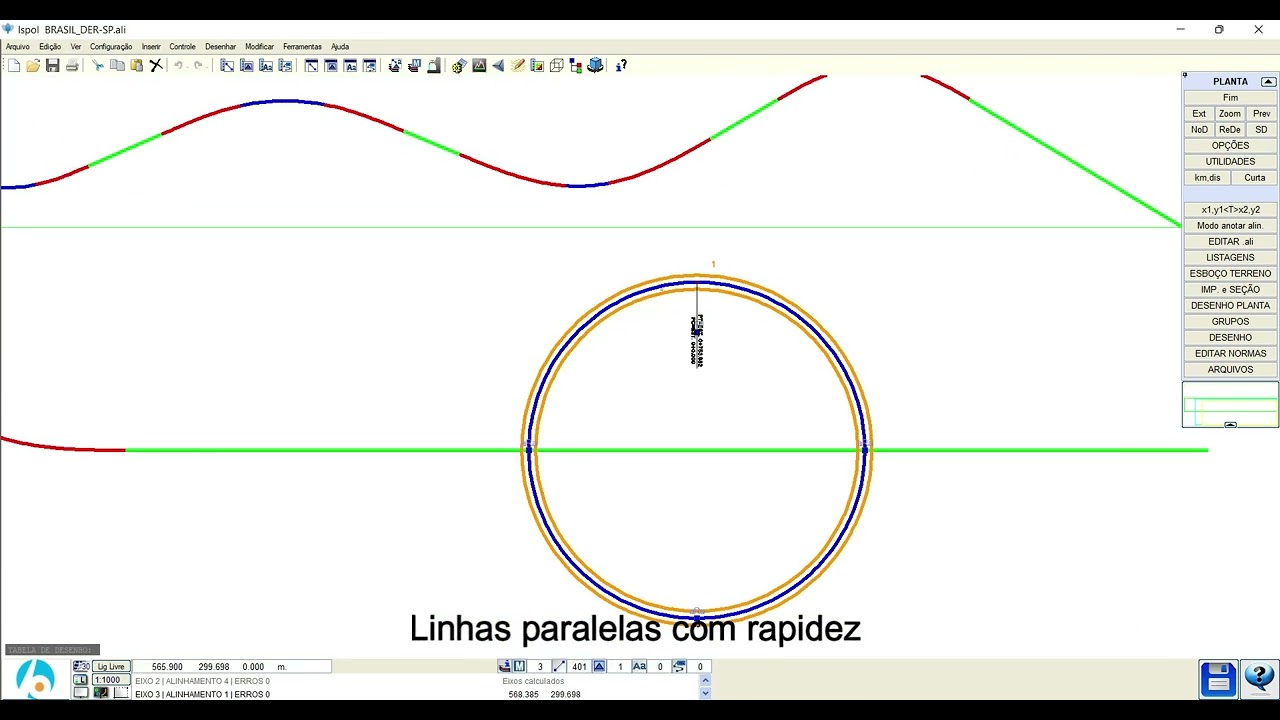Open the Configuração menu
Image resolution: width=1280 pixels, height=720 pixels.
[111, 46]
